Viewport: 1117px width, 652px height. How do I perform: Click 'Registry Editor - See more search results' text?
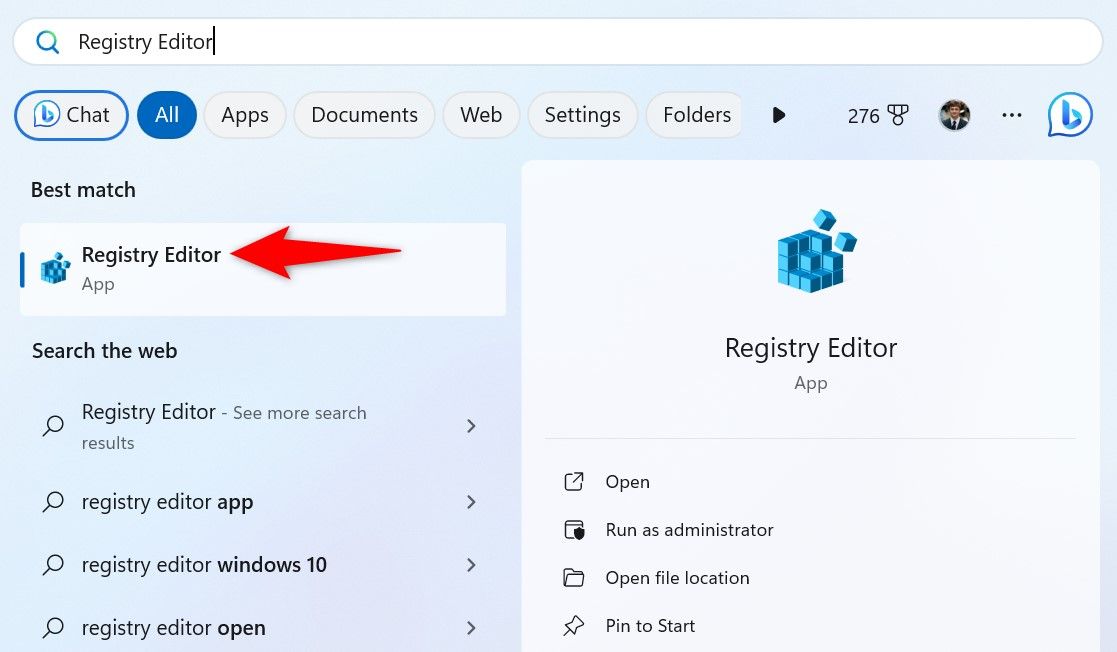224,426
